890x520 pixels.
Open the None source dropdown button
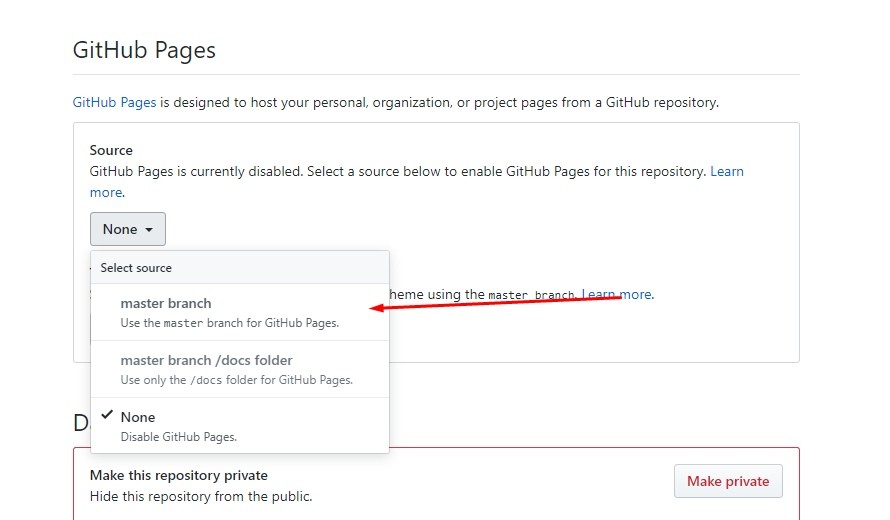pos(128,229)
